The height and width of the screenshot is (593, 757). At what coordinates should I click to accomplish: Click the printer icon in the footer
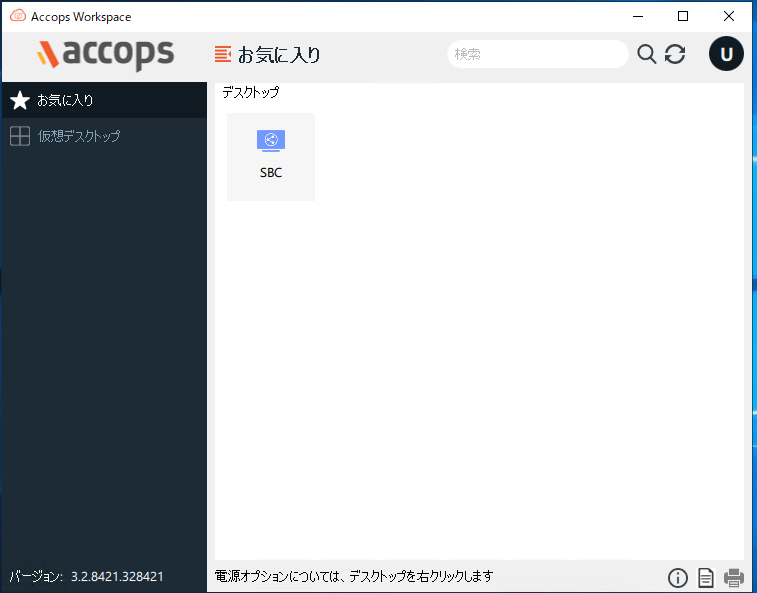(x=733, y=577)
